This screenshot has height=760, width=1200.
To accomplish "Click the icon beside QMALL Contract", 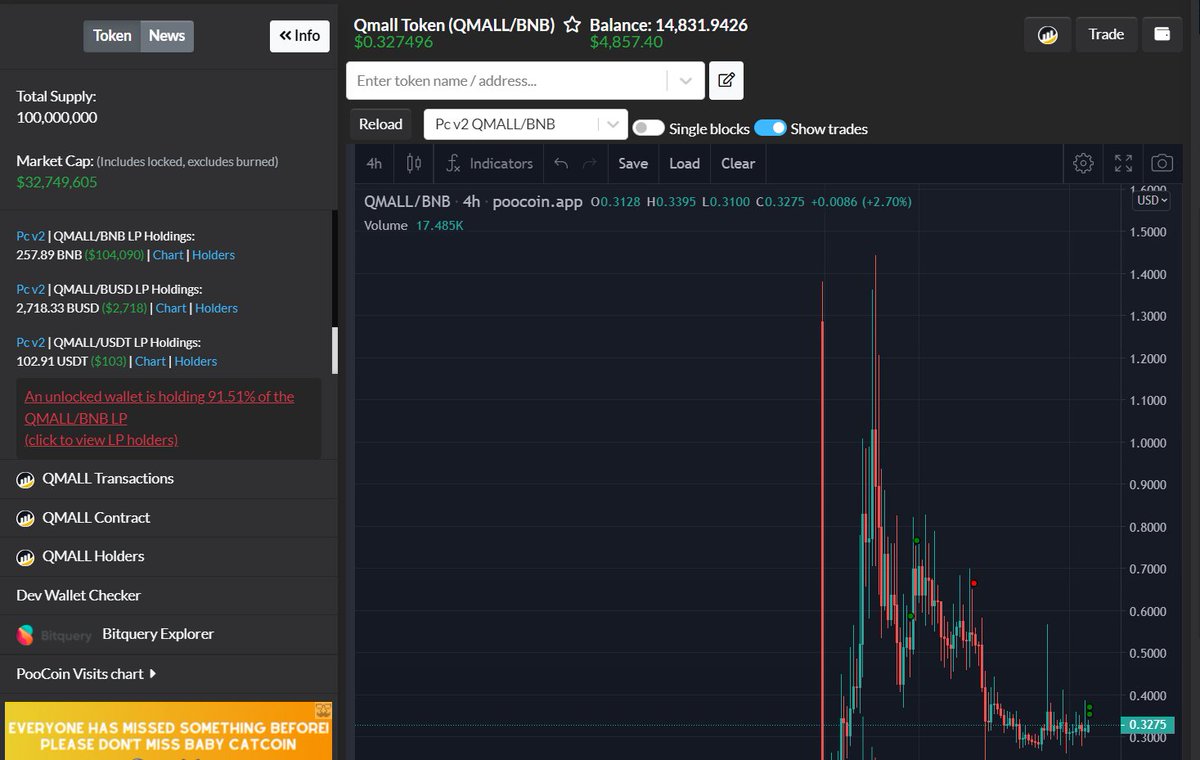I will click(x=26, y=518).
